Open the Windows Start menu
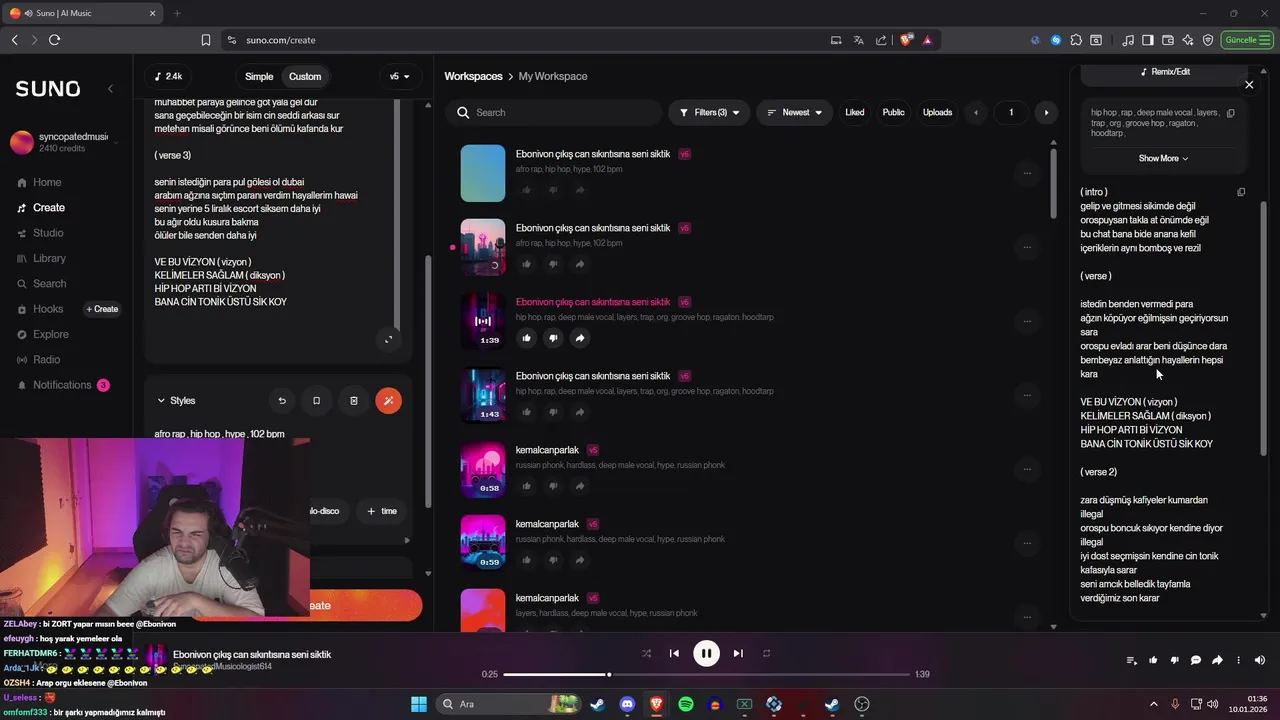Image resolution: width=1280 pixels, height=720 pixels. click(418, 704)
